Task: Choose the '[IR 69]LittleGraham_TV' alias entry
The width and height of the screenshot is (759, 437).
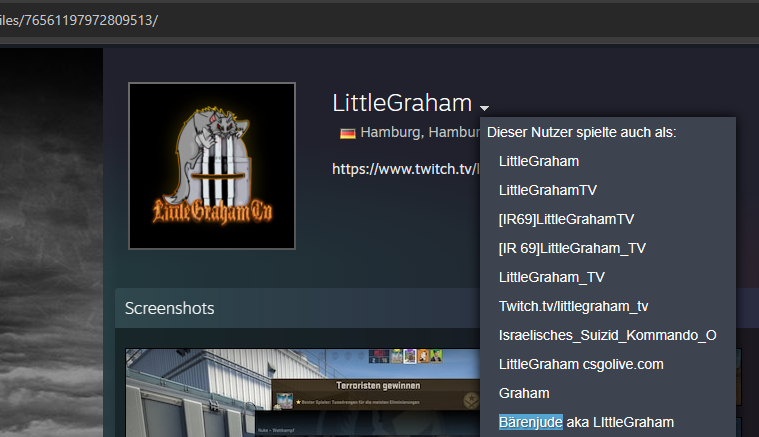Action: coord(572,248)
